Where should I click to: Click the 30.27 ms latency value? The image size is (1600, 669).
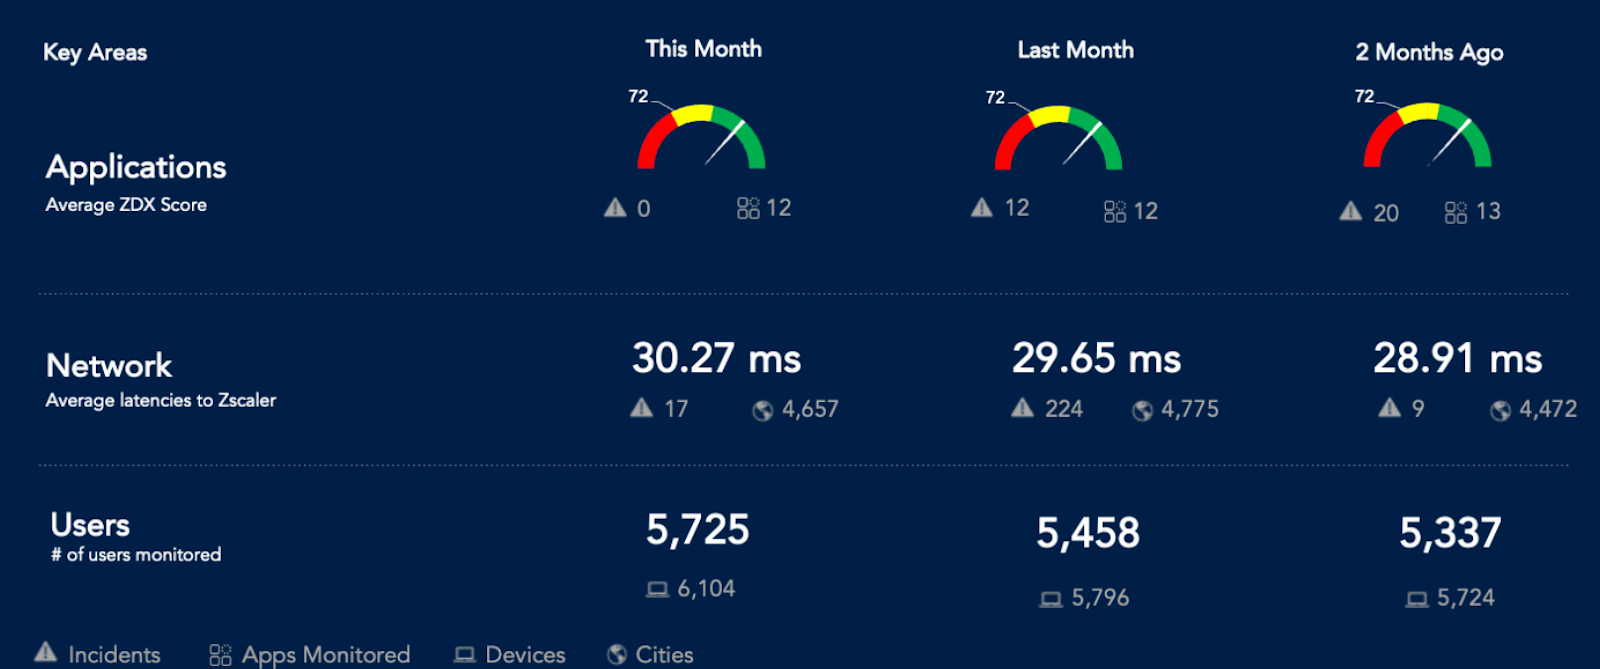point(716,359)
